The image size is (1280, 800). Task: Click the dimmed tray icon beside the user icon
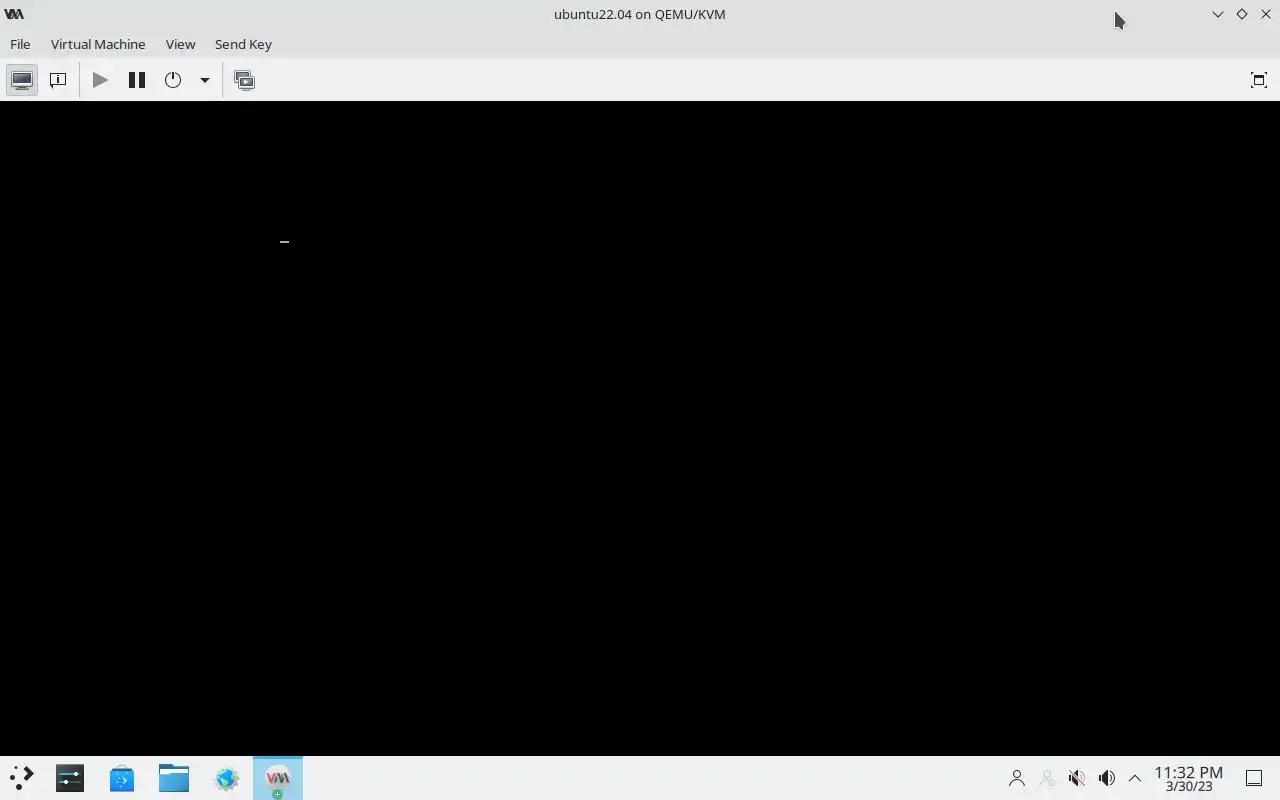1047,778
